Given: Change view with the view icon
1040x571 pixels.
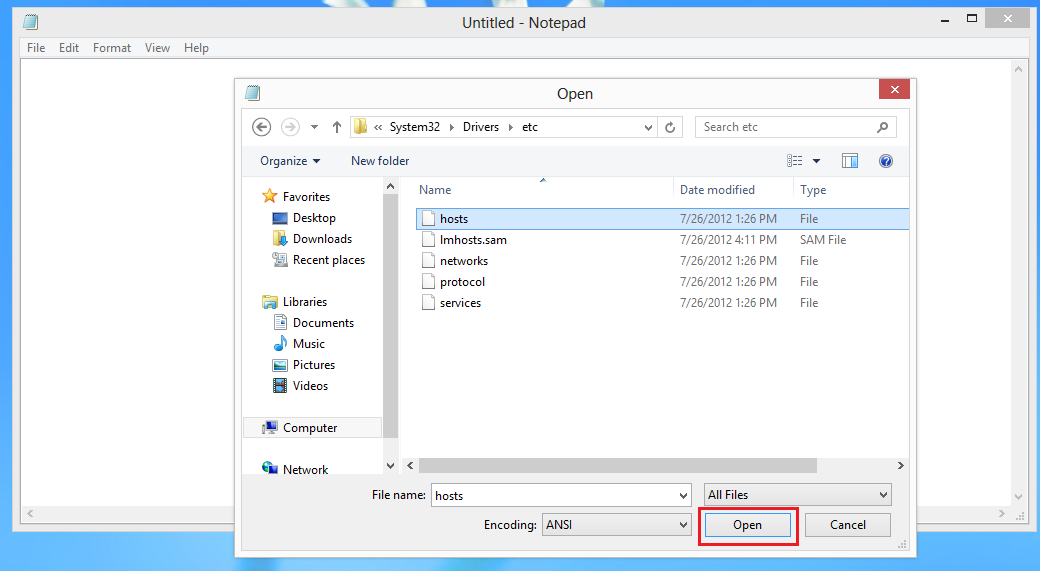Looking at the screenshot, I should [x=795, y=161].
